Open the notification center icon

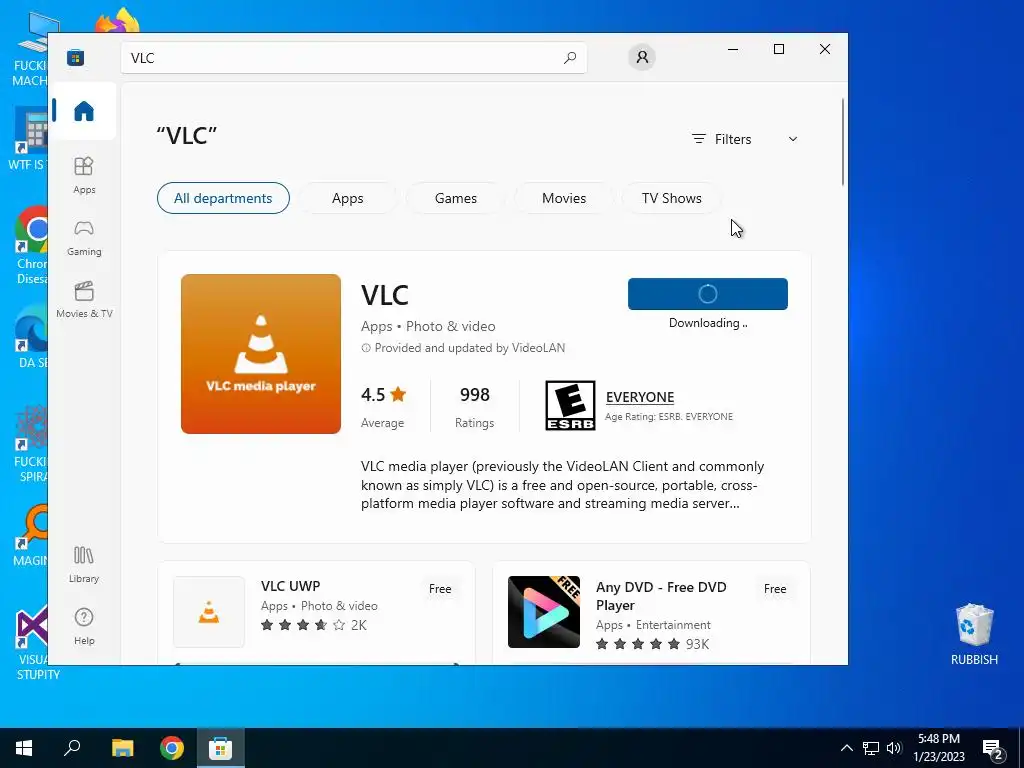click(x=993, y=750)
